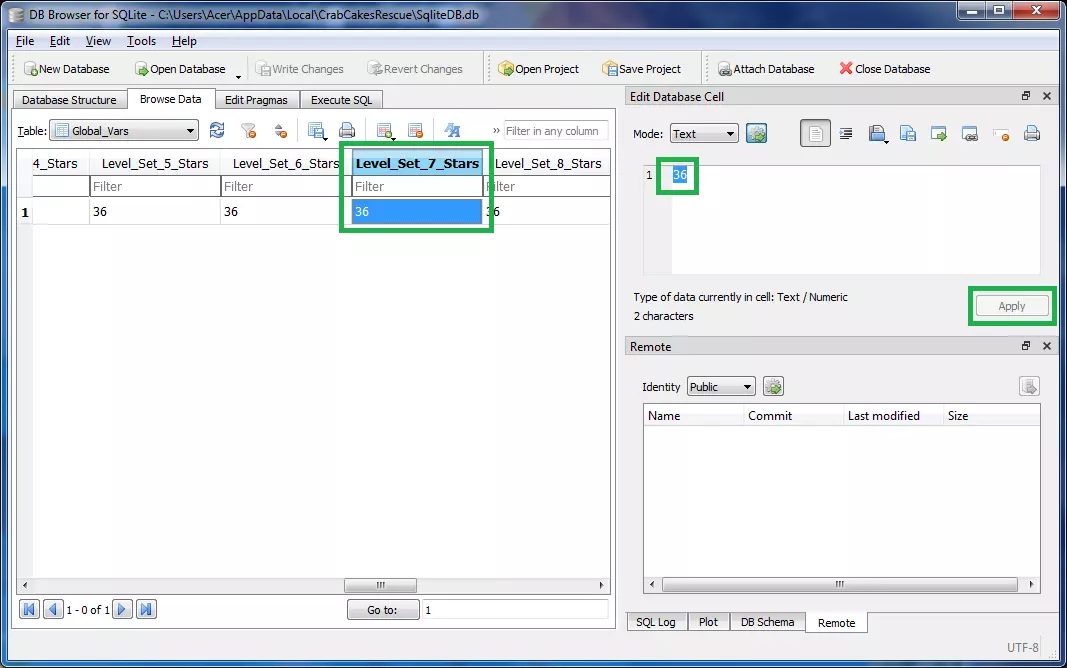Image resolution: width=1067 pixels, height=668 pixels.
Task: Click the find and replace text icon
Action: 453,131
